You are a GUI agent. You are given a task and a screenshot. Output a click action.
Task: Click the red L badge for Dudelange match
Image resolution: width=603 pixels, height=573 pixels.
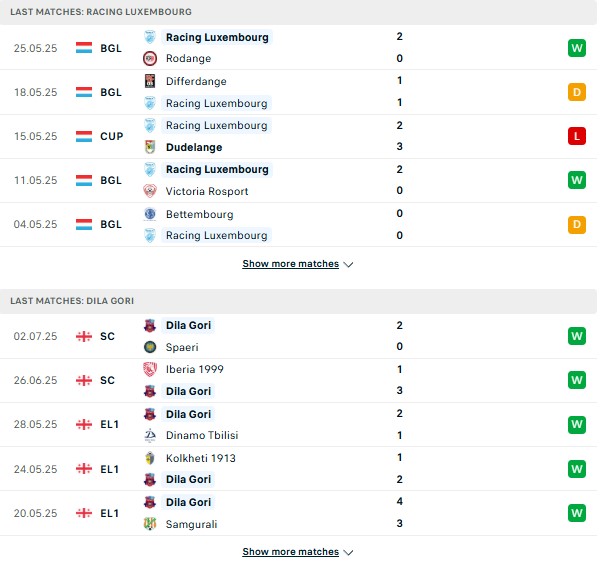pos(576,136)
